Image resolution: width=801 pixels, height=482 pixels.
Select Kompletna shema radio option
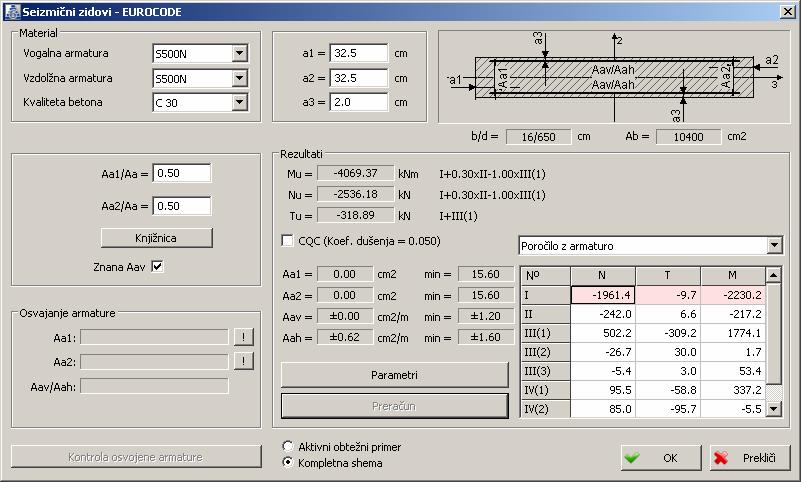pyautogui.click(x=288, y=463)
